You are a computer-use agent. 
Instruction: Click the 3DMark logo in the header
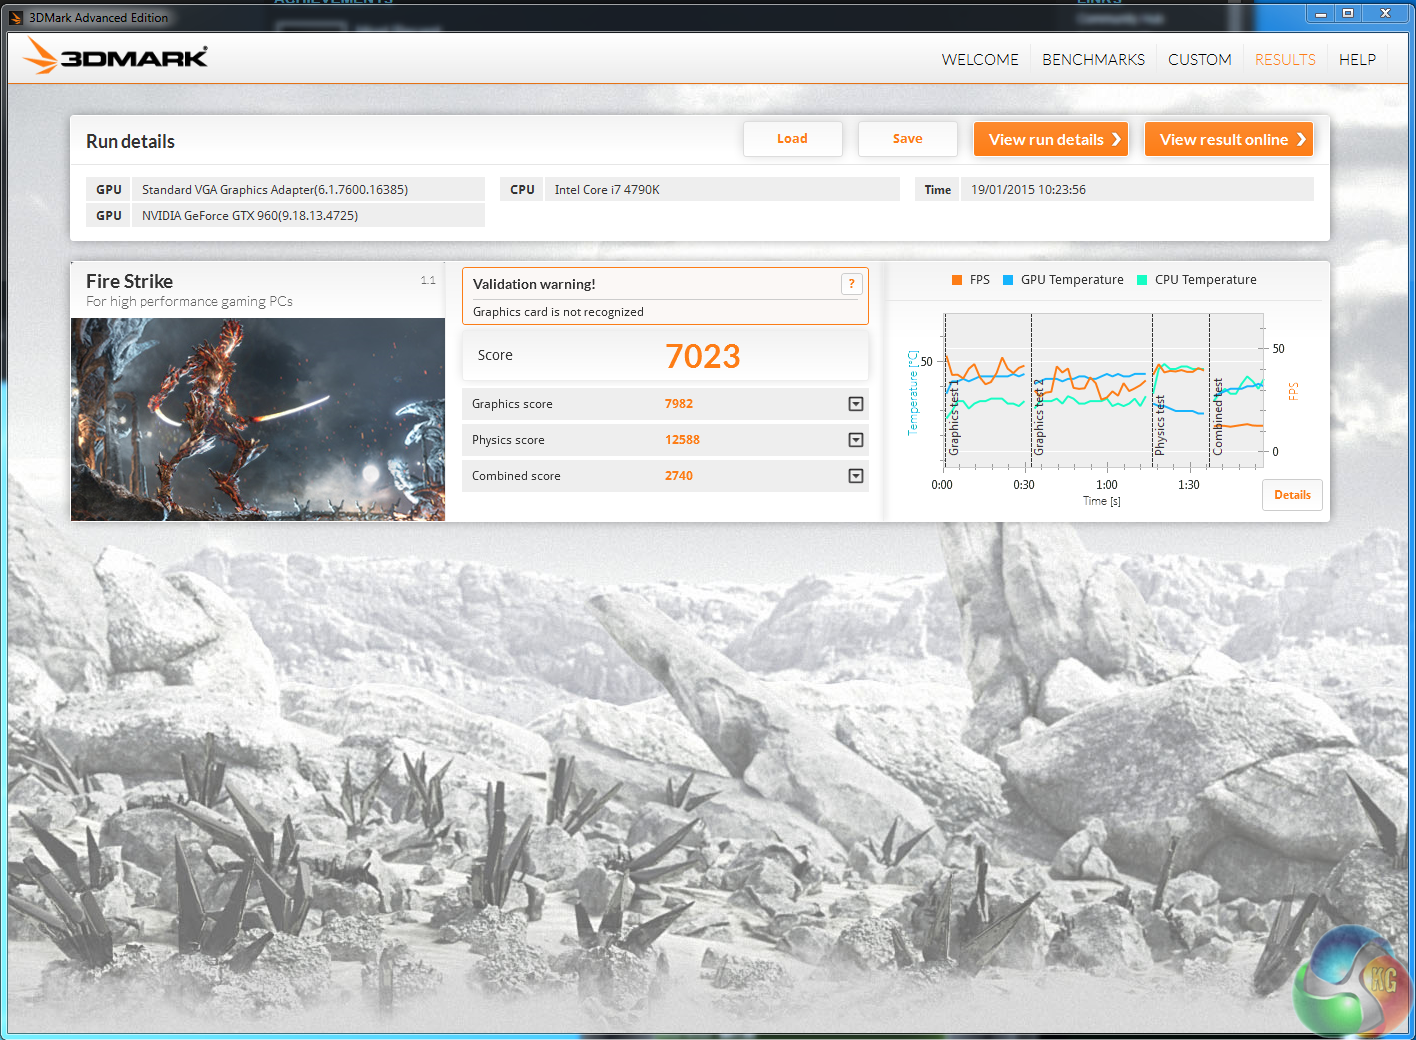point(115,57)
